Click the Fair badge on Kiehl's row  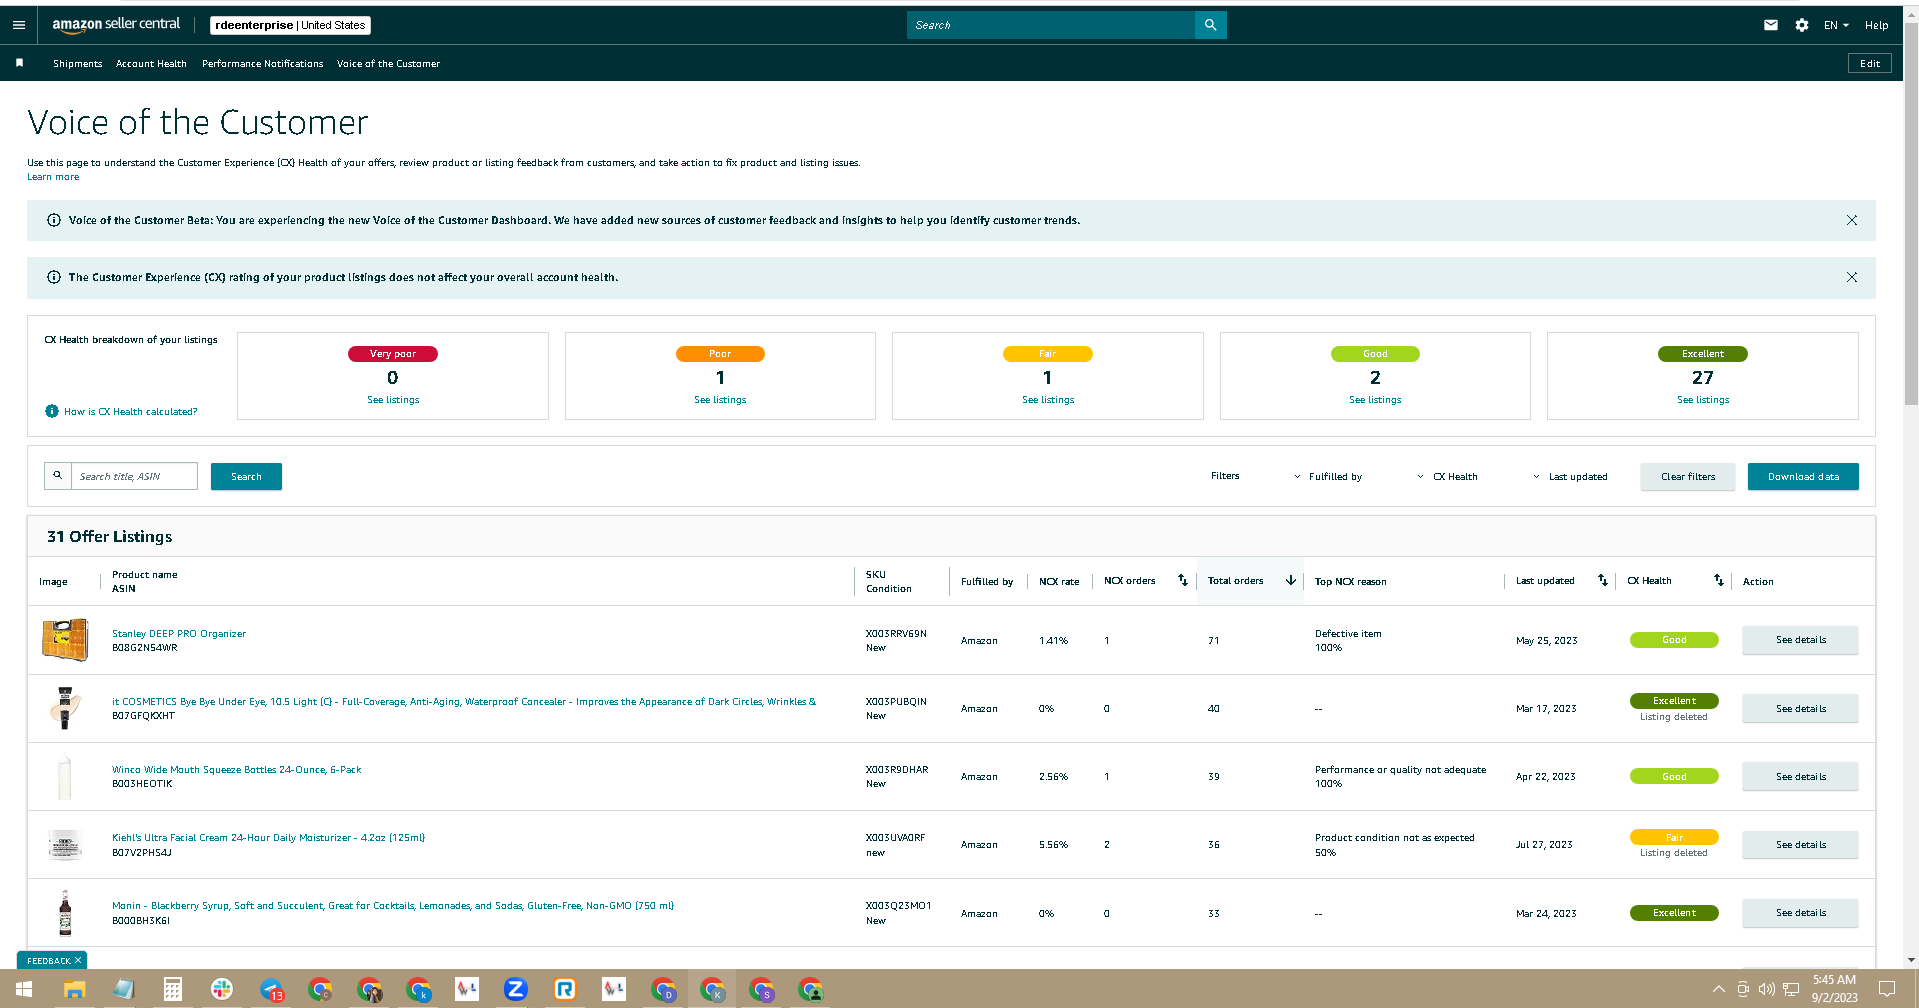click(1674, 837)
